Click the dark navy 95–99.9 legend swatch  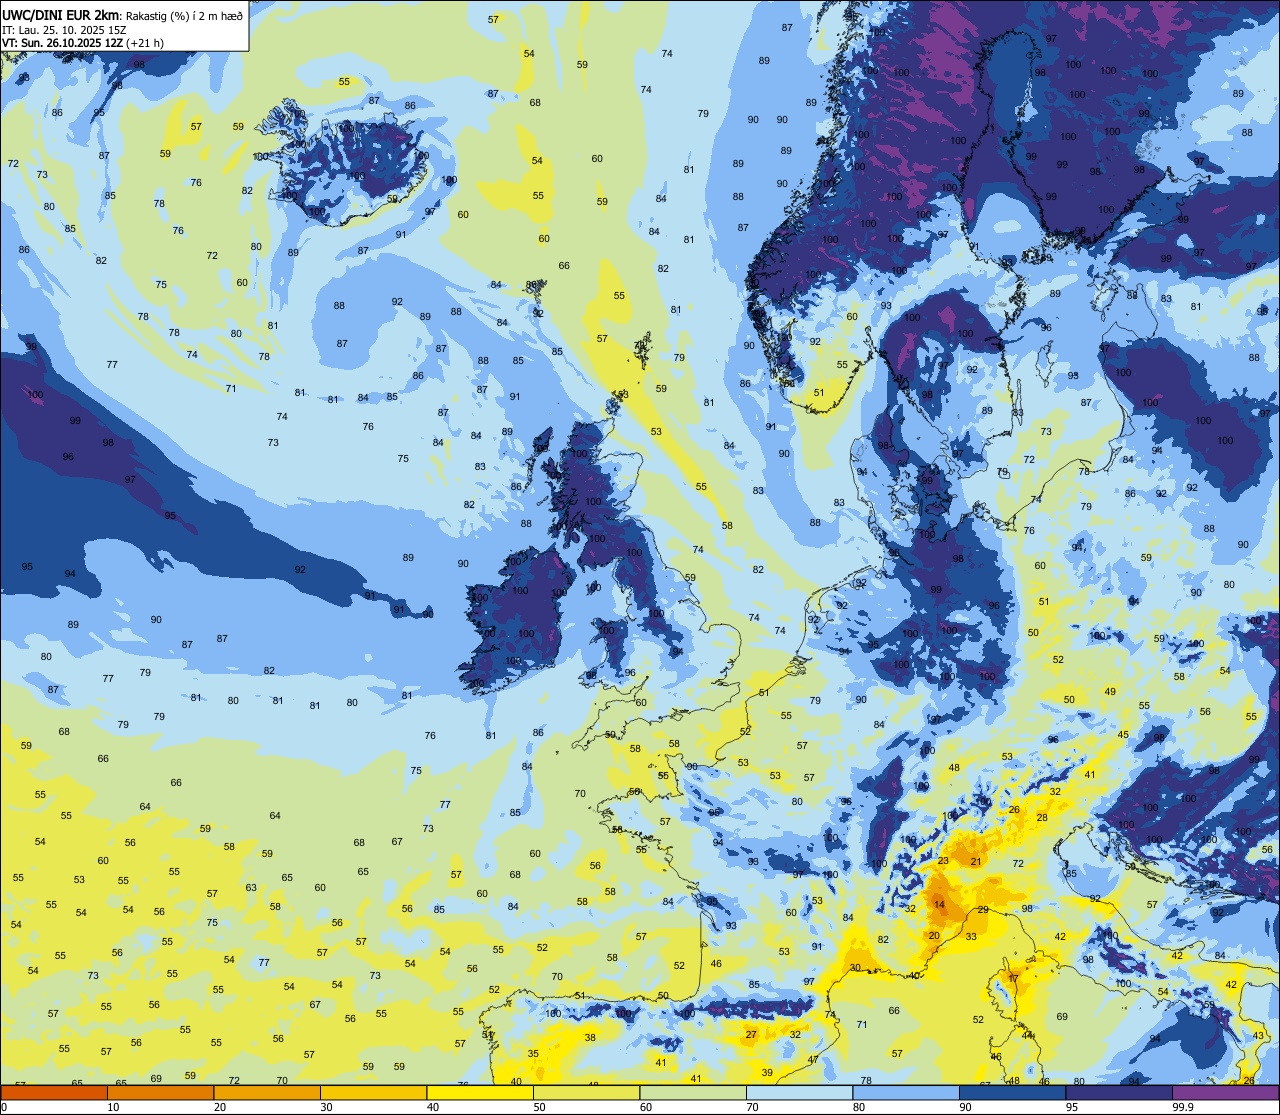[x=1119, y=1092]
